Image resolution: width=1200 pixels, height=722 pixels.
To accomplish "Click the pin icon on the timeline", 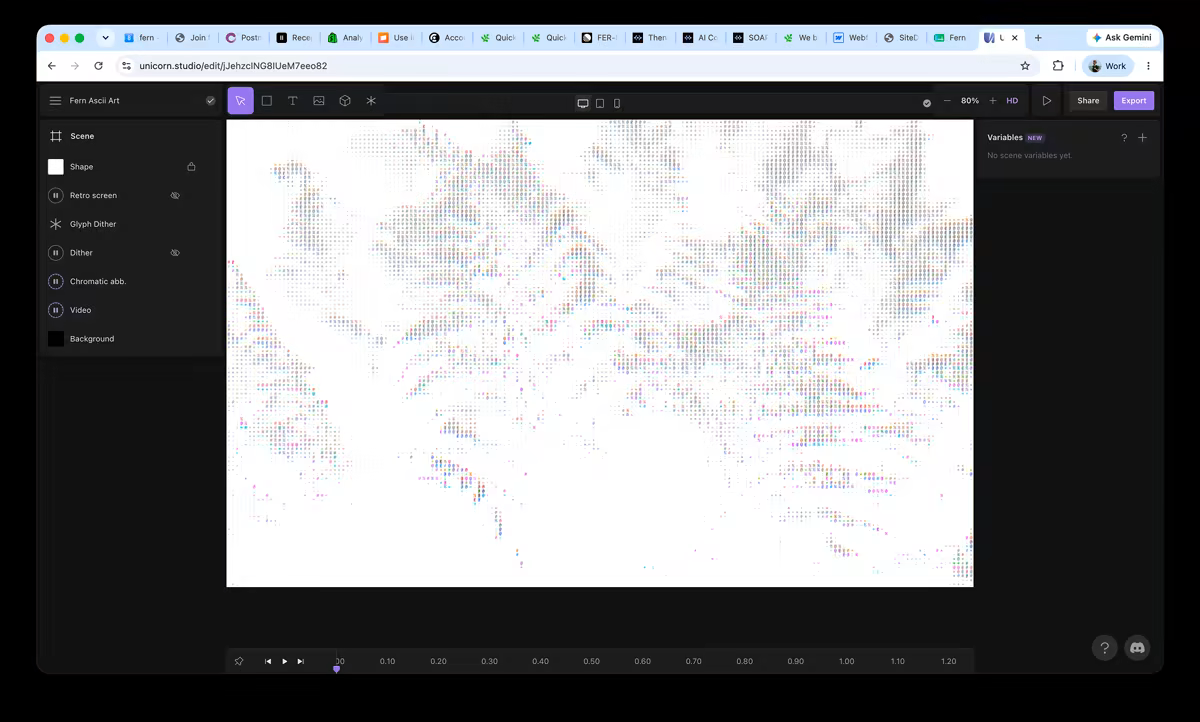I will (x=239, y=661).
